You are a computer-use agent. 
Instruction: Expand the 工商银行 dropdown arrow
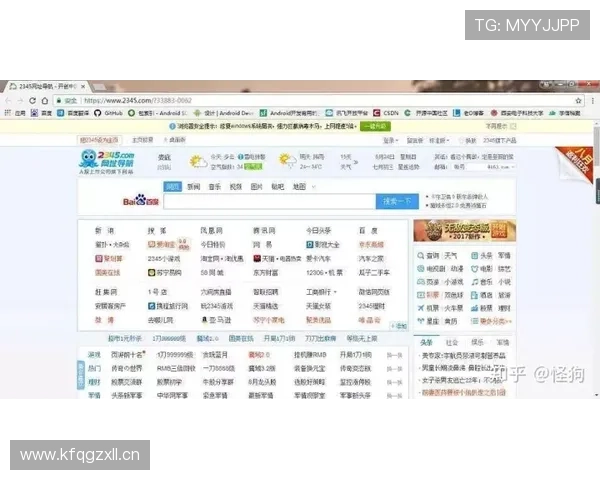335,292
